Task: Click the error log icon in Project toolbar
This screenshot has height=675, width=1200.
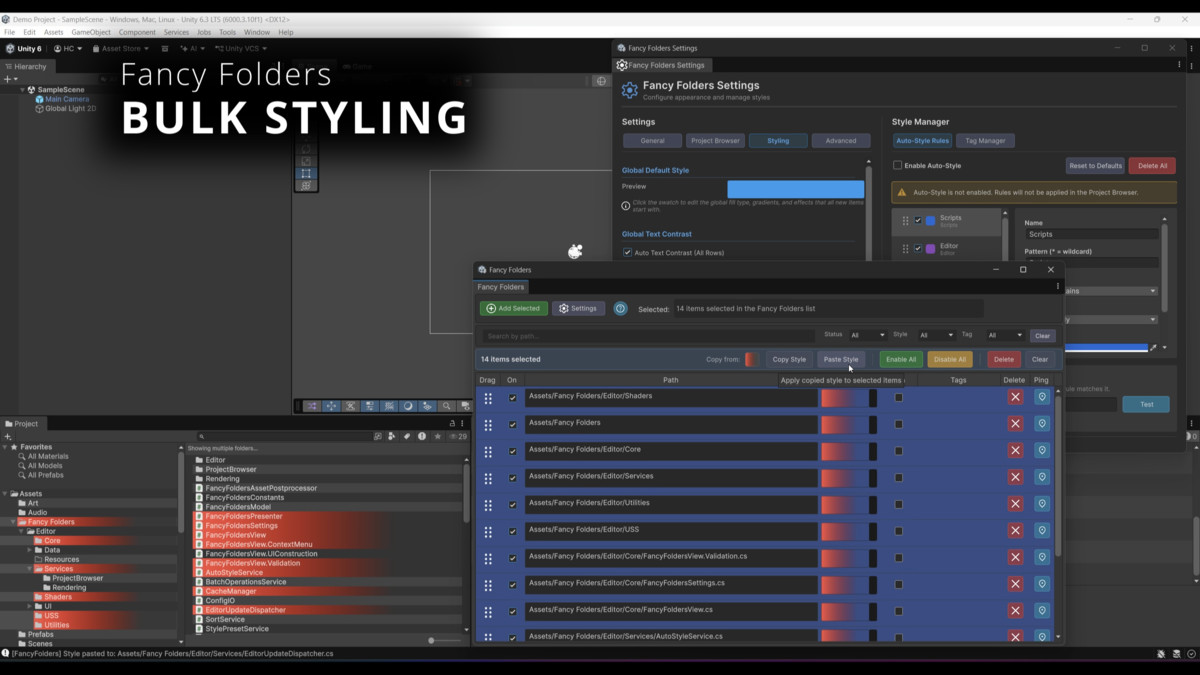Action: tap(421, 437)
